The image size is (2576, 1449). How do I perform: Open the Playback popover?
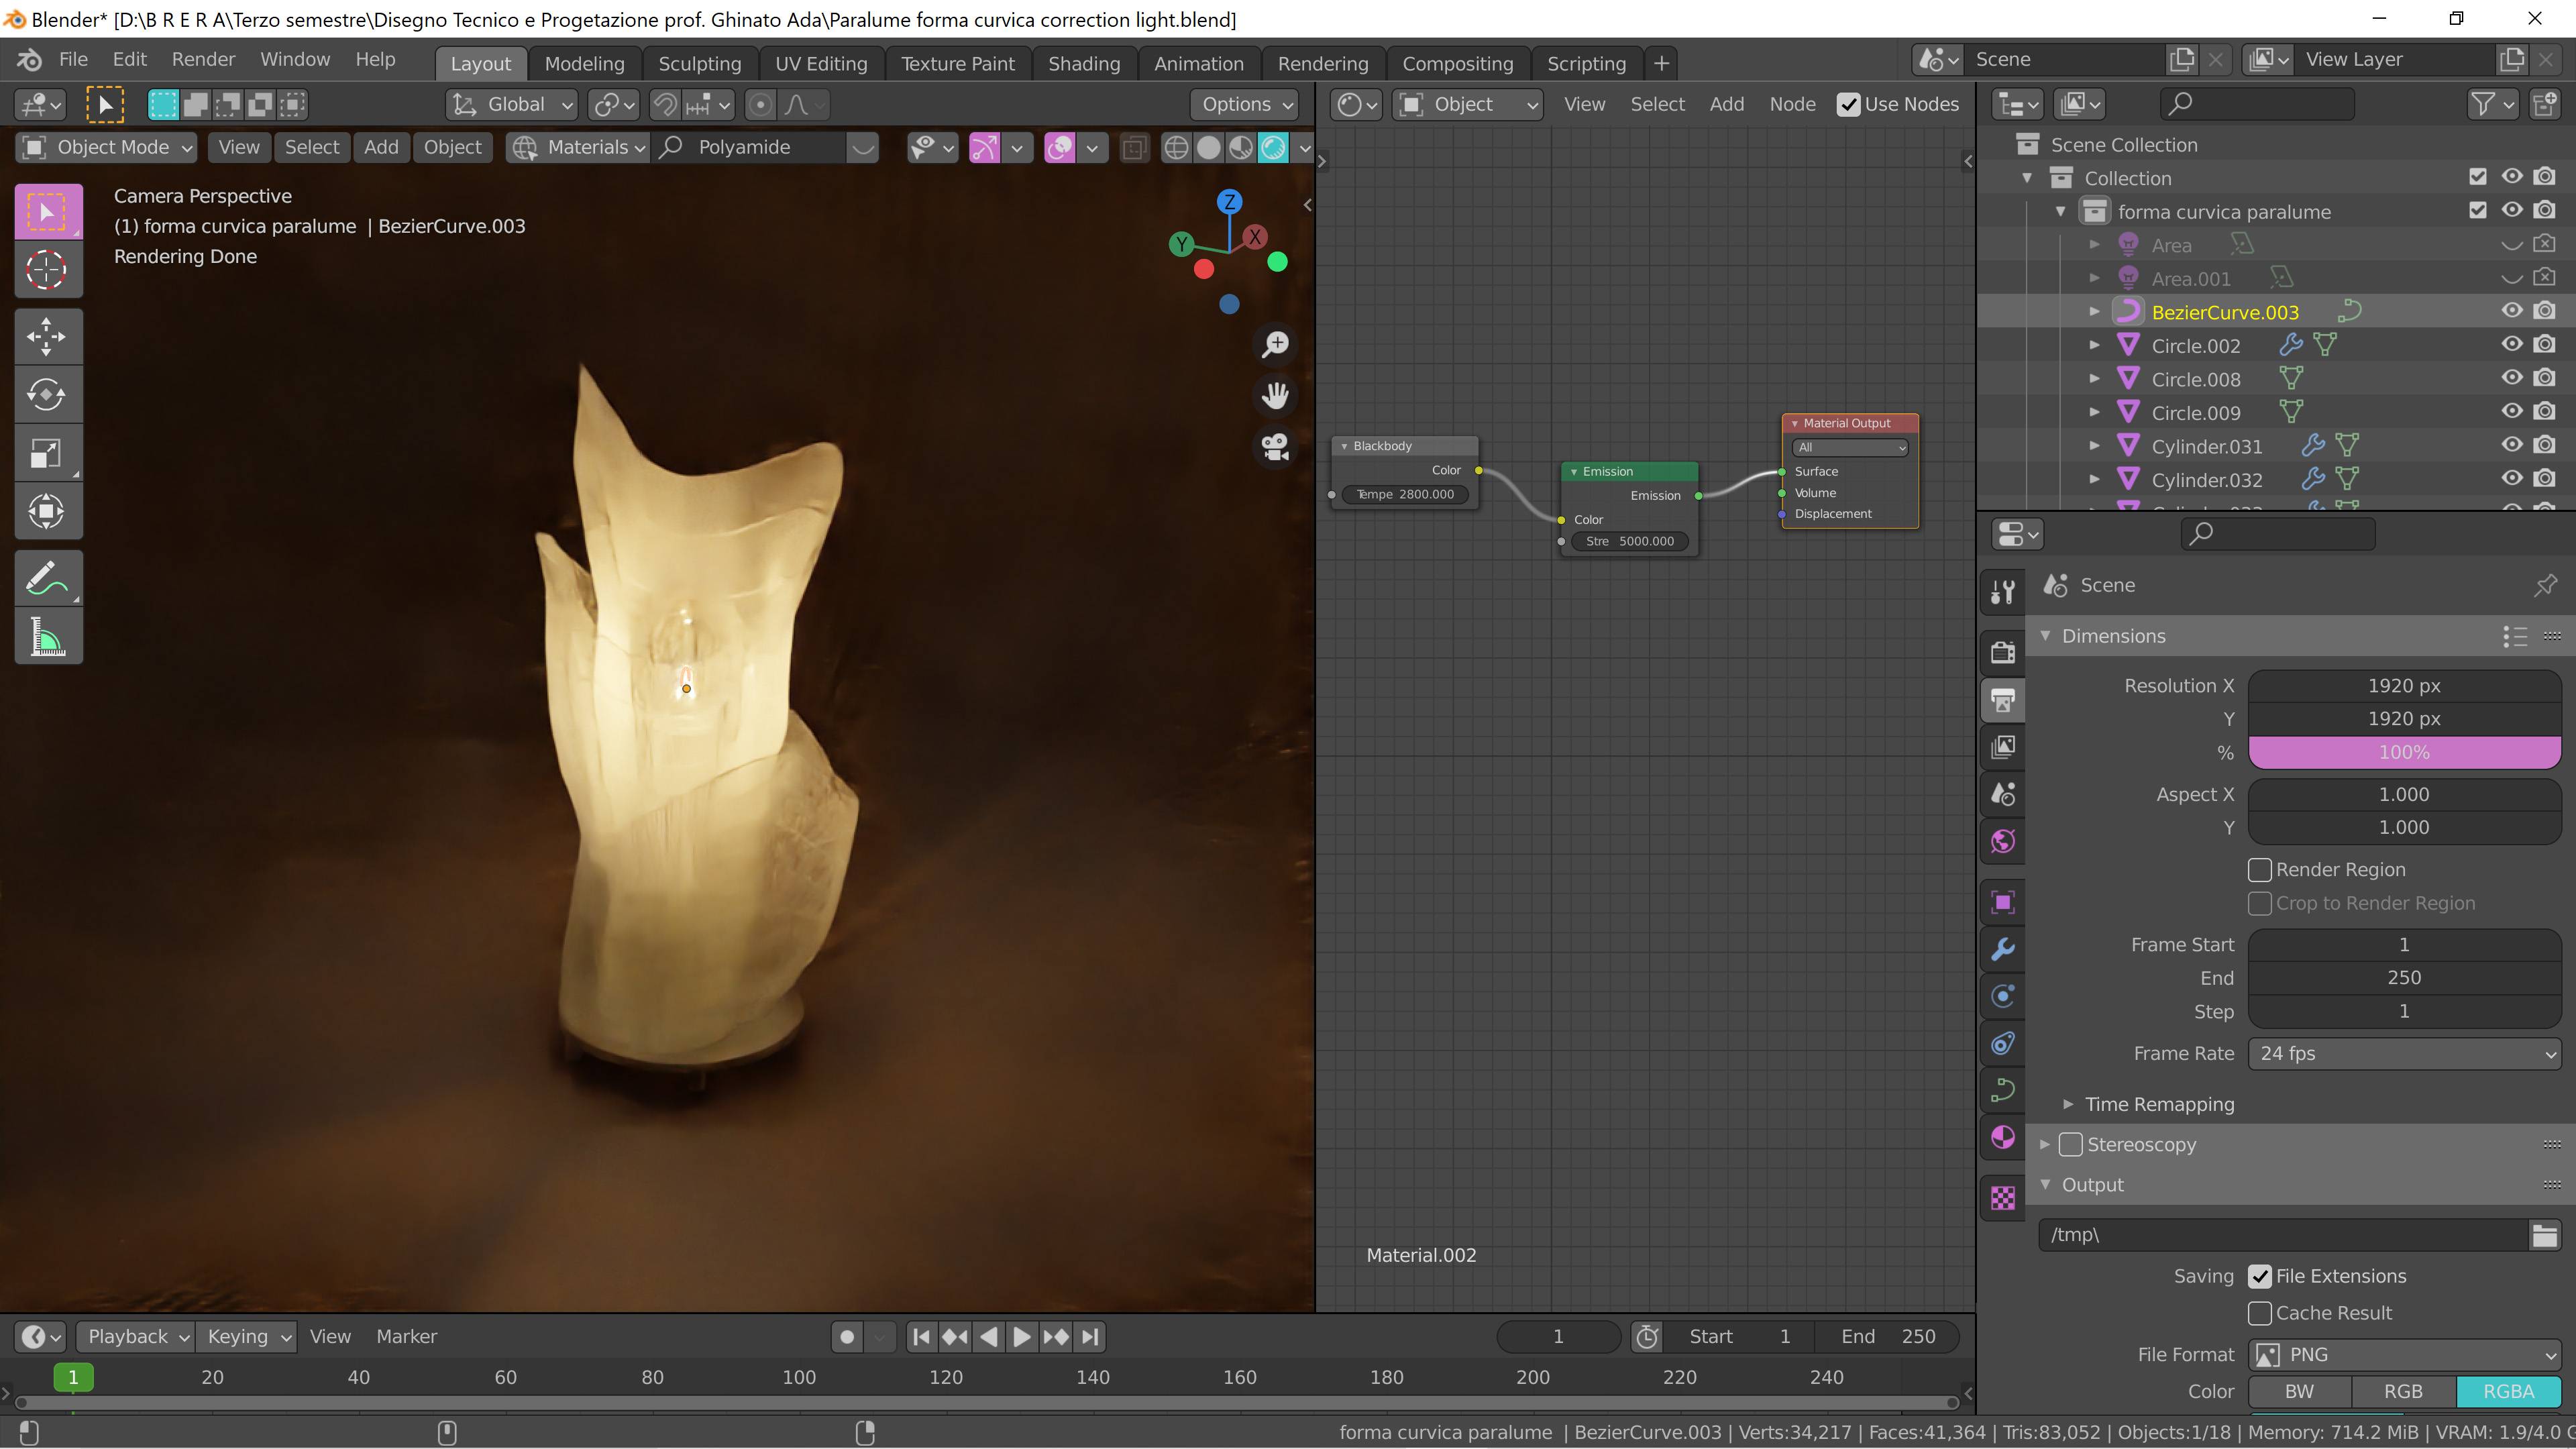pyautogui.click(x=136, y=1337)
